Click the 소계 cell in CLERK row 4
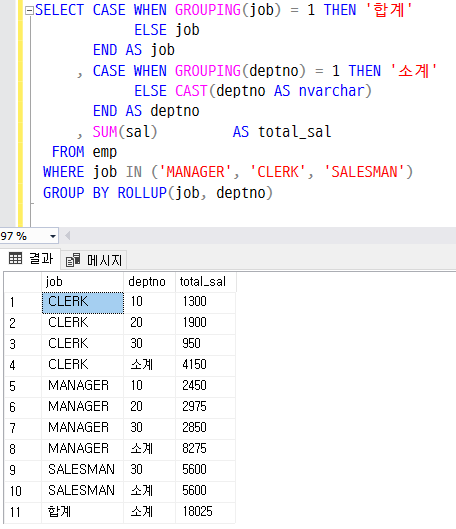The height and width of the screenshot is (529, 456). pyautogui.click(x=149, y=365)
